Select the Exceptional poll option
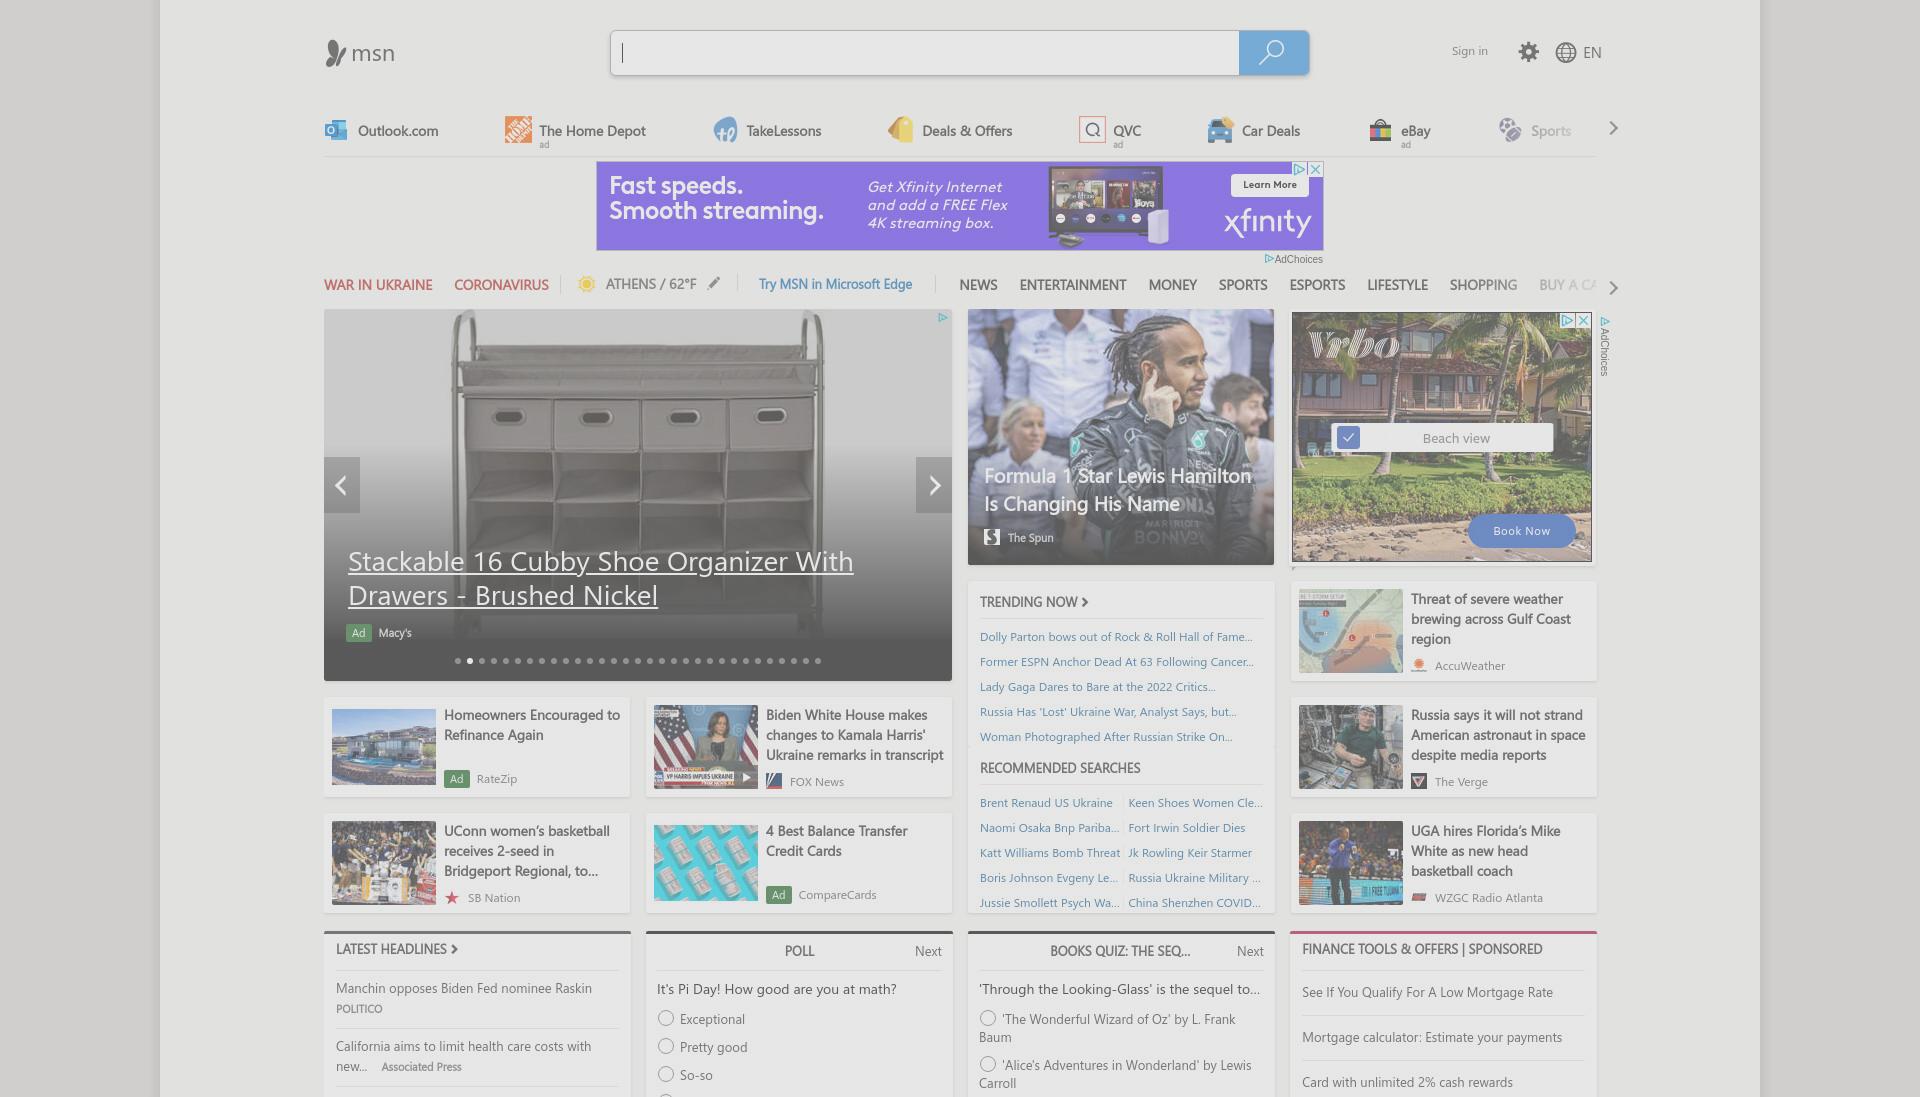 click(x=666, y=1018)
